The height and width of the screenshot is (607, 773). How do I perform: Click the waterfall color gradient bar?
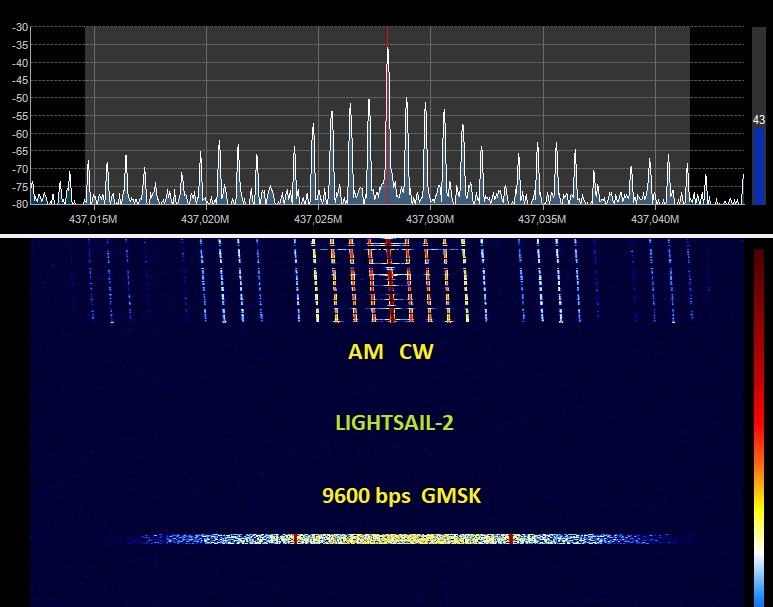tap(759, 428)
